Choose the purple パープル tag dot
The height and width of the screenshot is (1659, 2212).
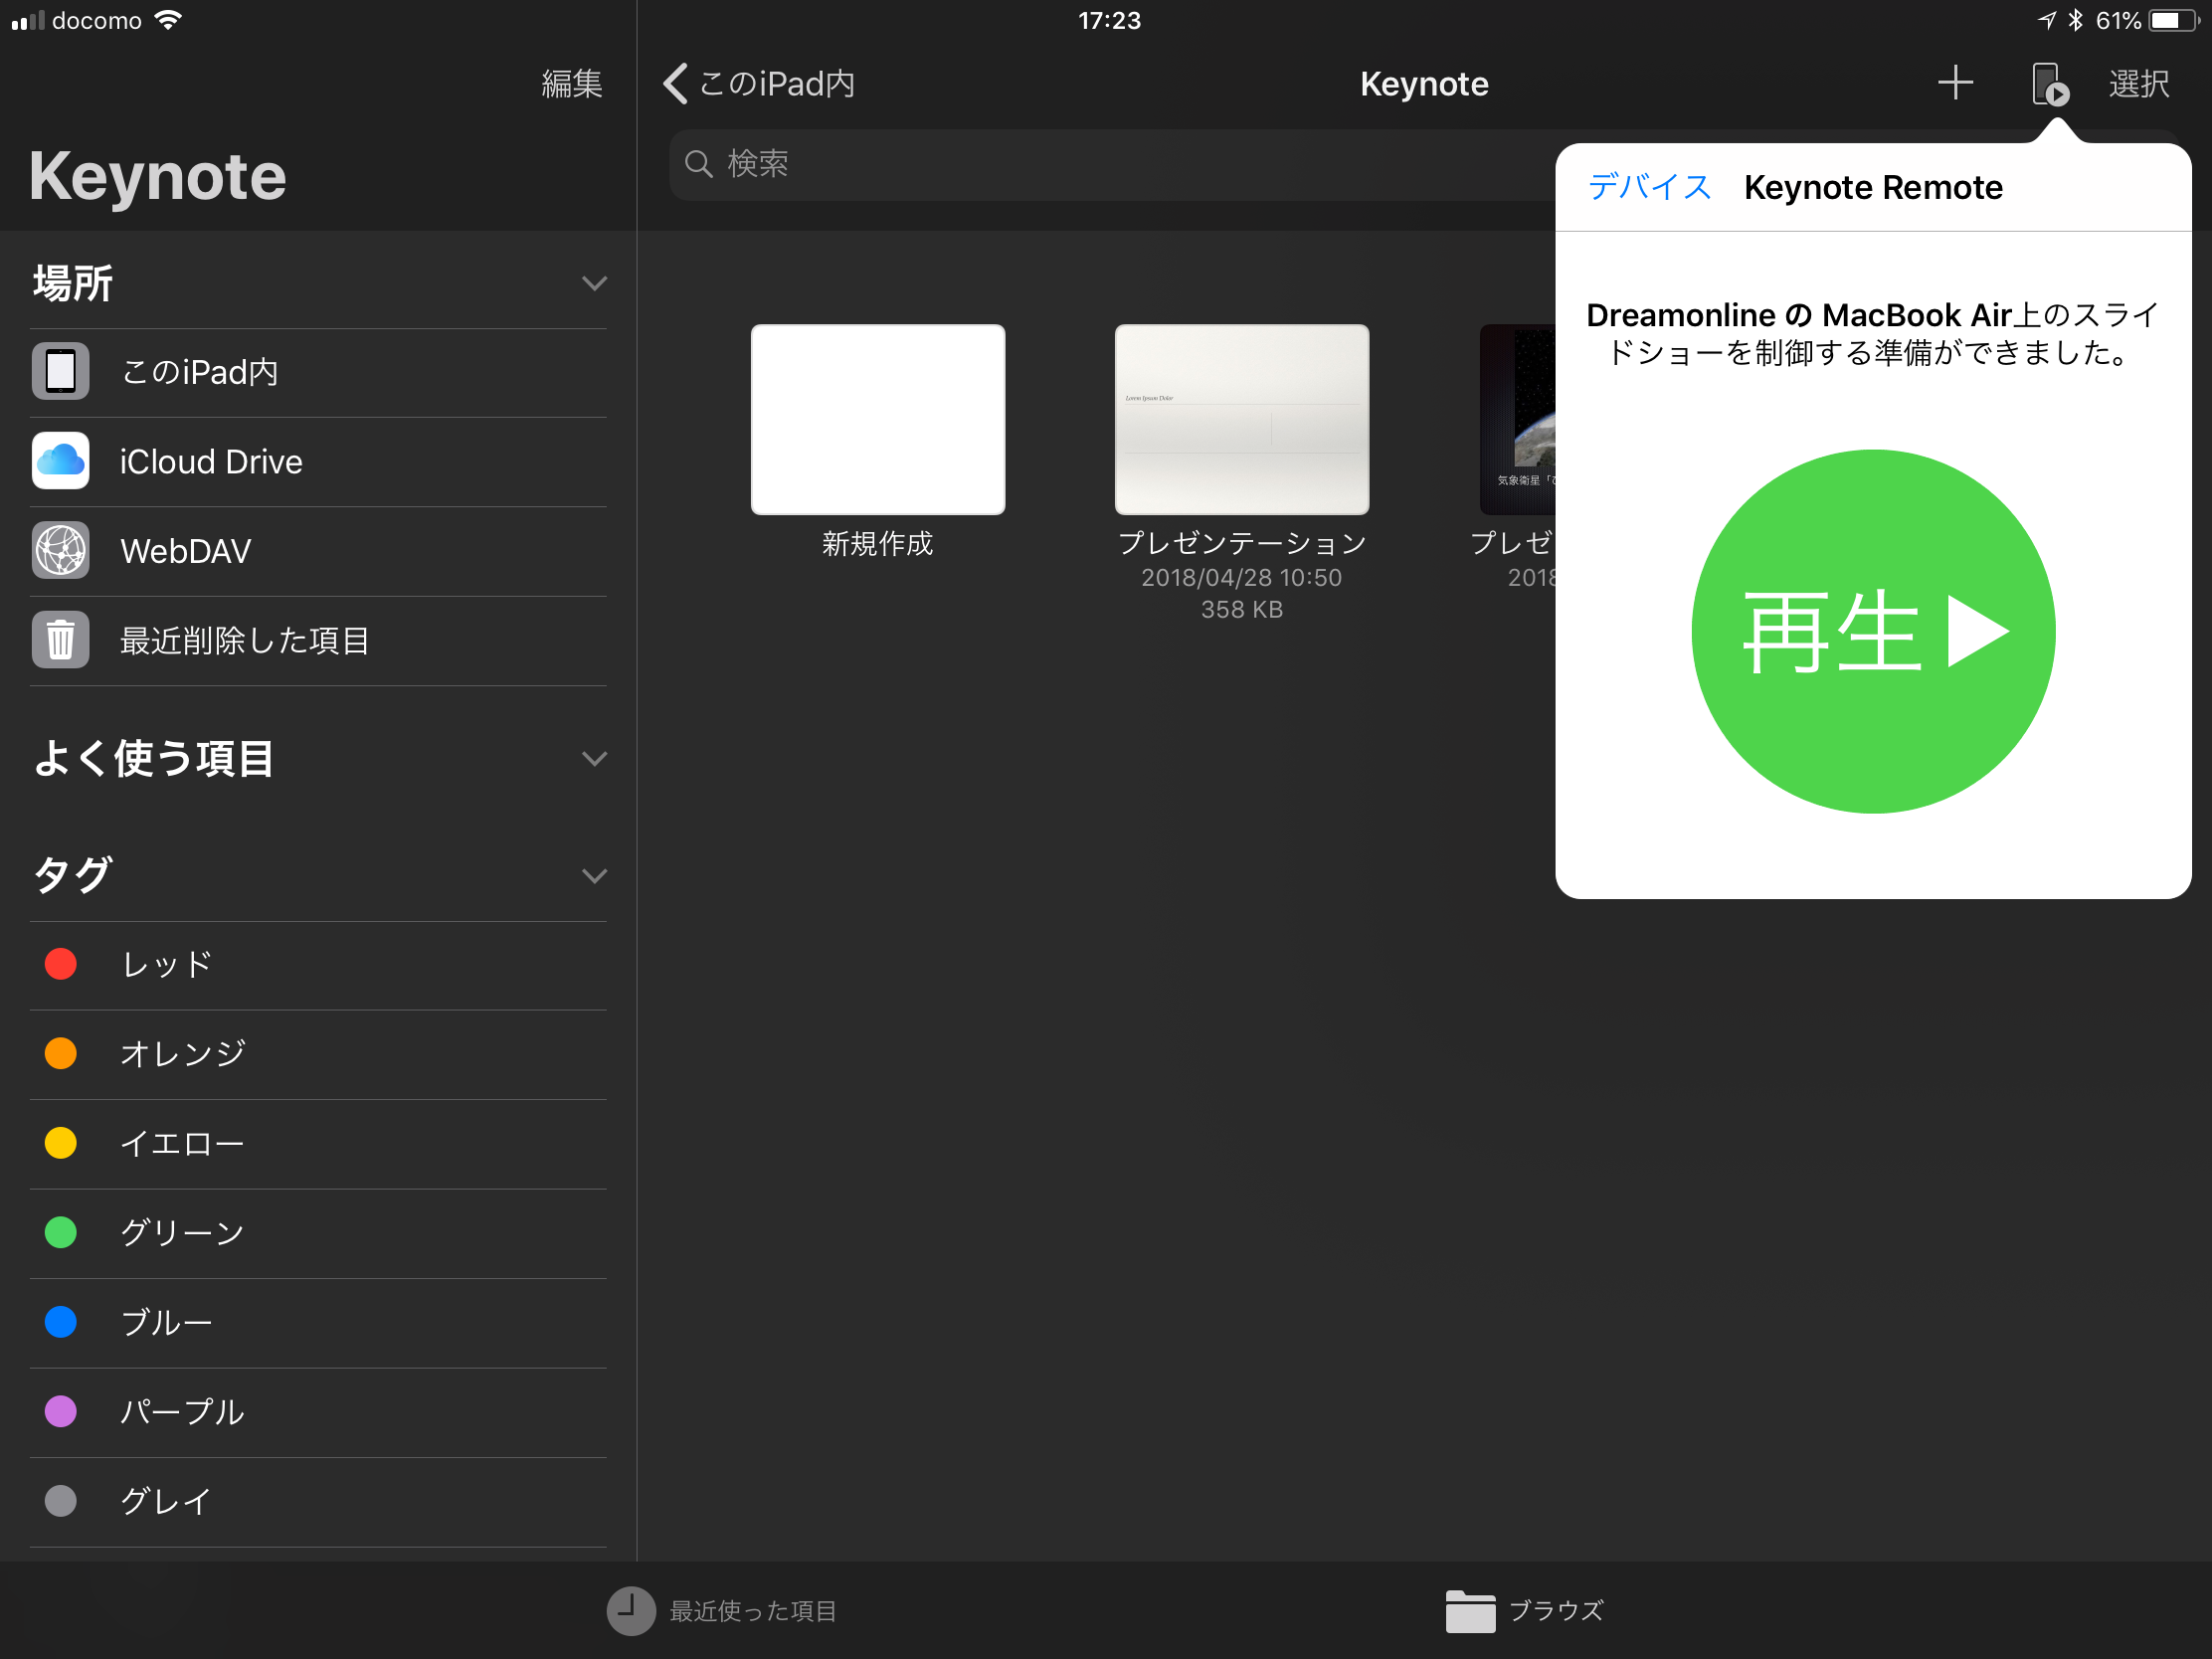pos(61,1412)
